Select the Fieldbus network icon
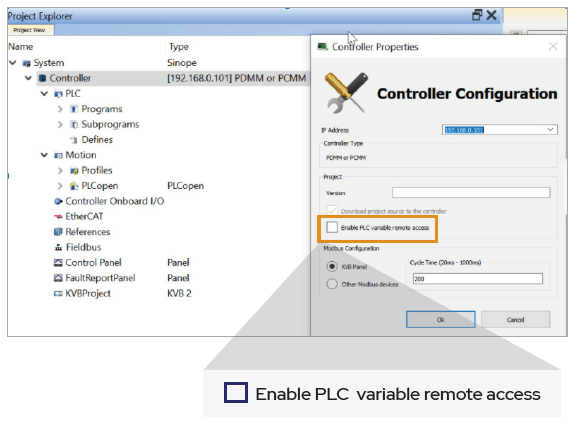Viewport: 577px width, 425px height. pyautogui.click(x=58, y=248)
